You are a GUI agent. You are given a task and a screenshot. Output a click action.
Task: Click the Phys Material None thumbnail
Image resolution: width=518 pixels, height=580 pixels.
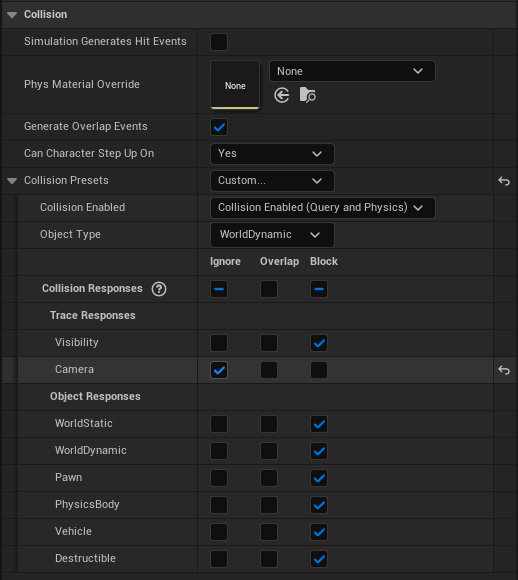pos(235,85)
